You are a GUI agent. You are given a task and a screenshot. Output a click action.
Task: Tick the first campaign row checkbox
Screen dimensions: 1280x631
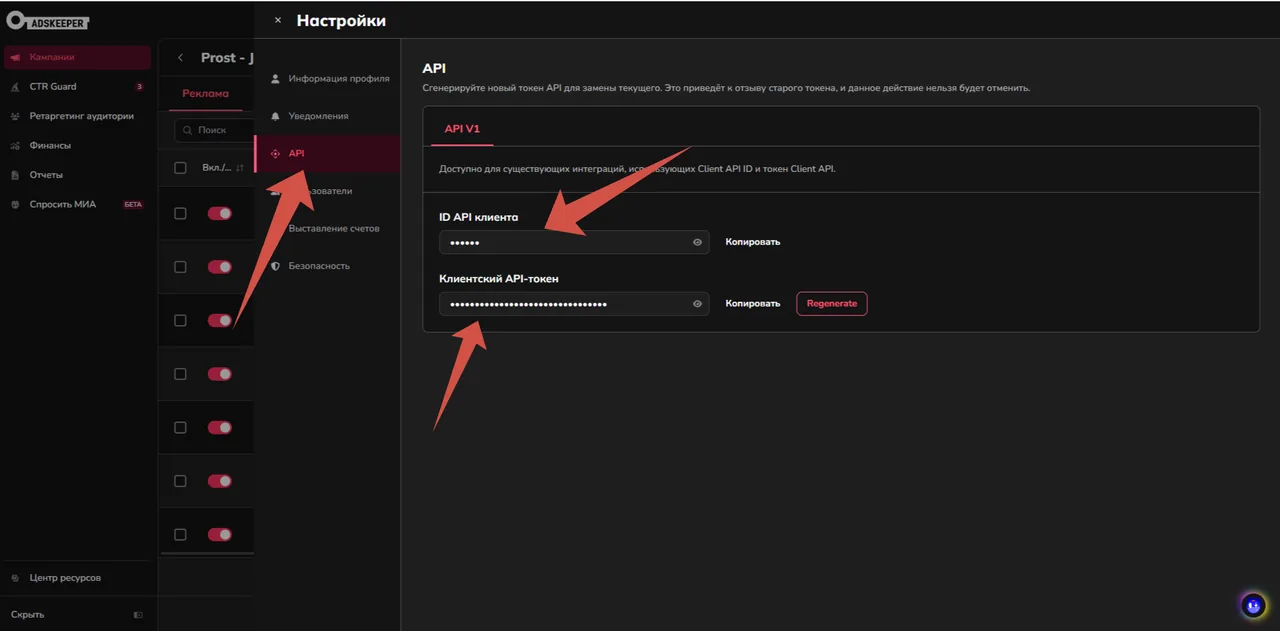(180, 213)
